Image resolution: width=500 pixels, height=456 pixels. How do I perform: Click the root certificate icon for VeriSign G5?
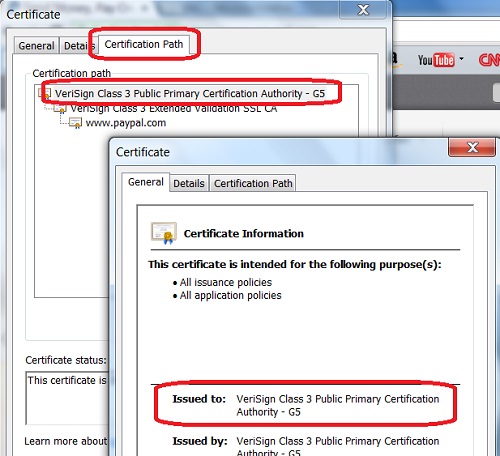click(45, 94)
